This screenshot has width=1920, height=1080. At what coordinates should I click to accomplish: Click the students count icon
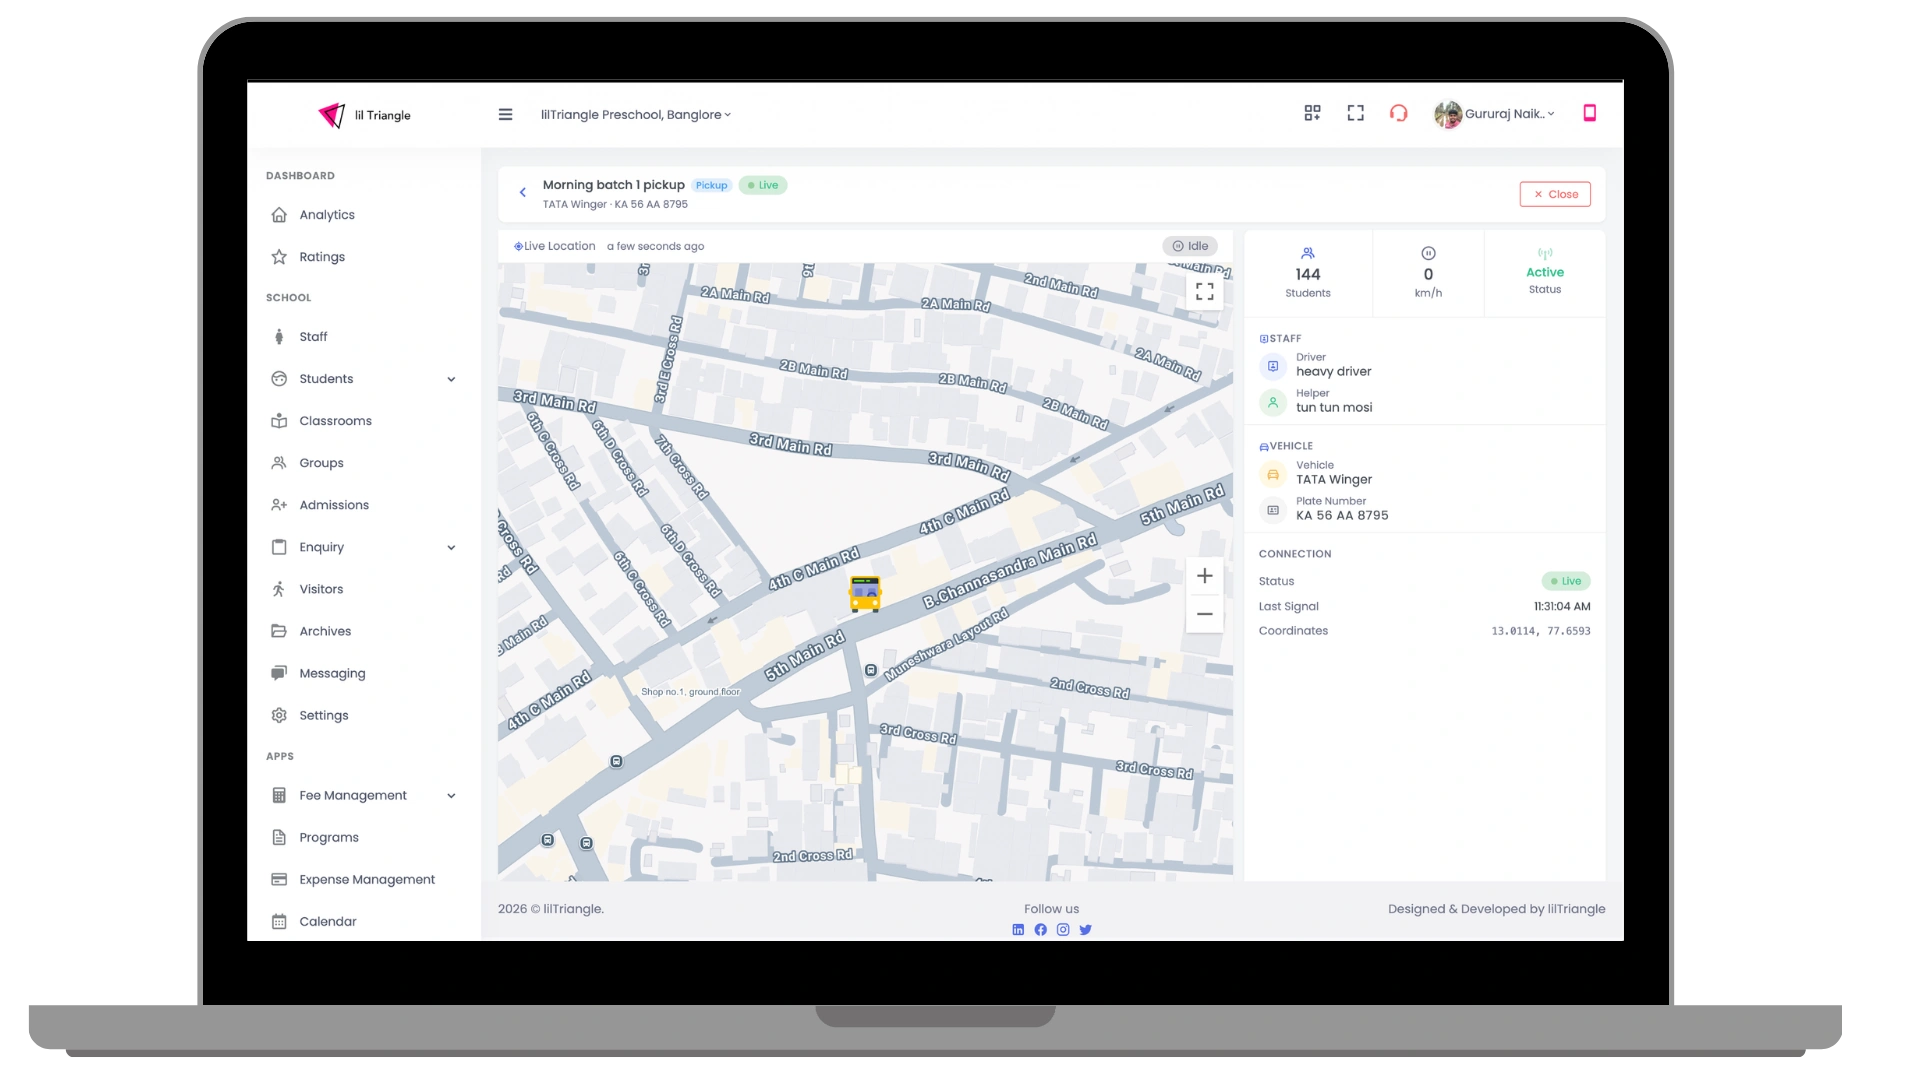pos(1307,253)
